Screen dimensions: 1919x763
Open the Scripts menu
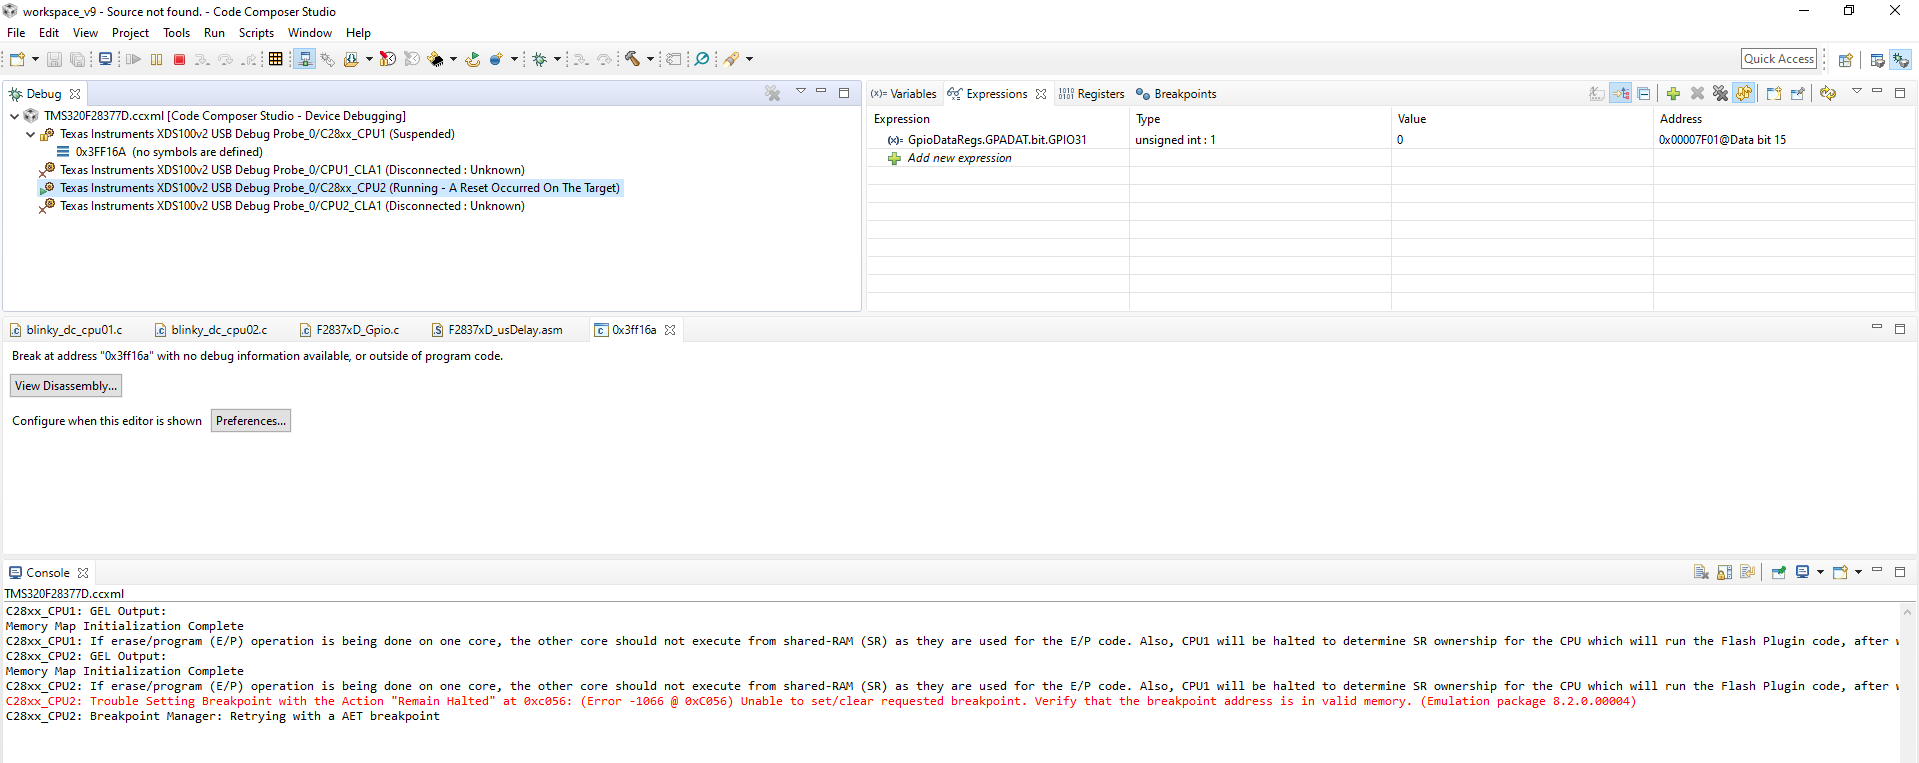(x=256, y=33)
